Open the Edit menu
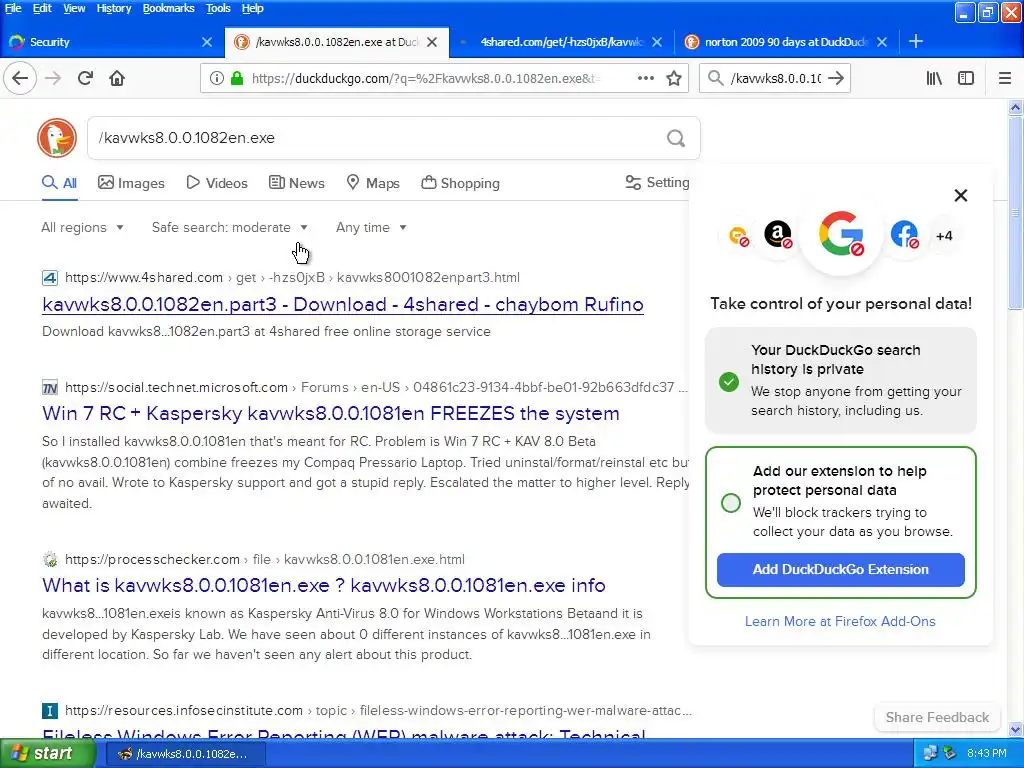The image size is (1024, 768). 42,8
